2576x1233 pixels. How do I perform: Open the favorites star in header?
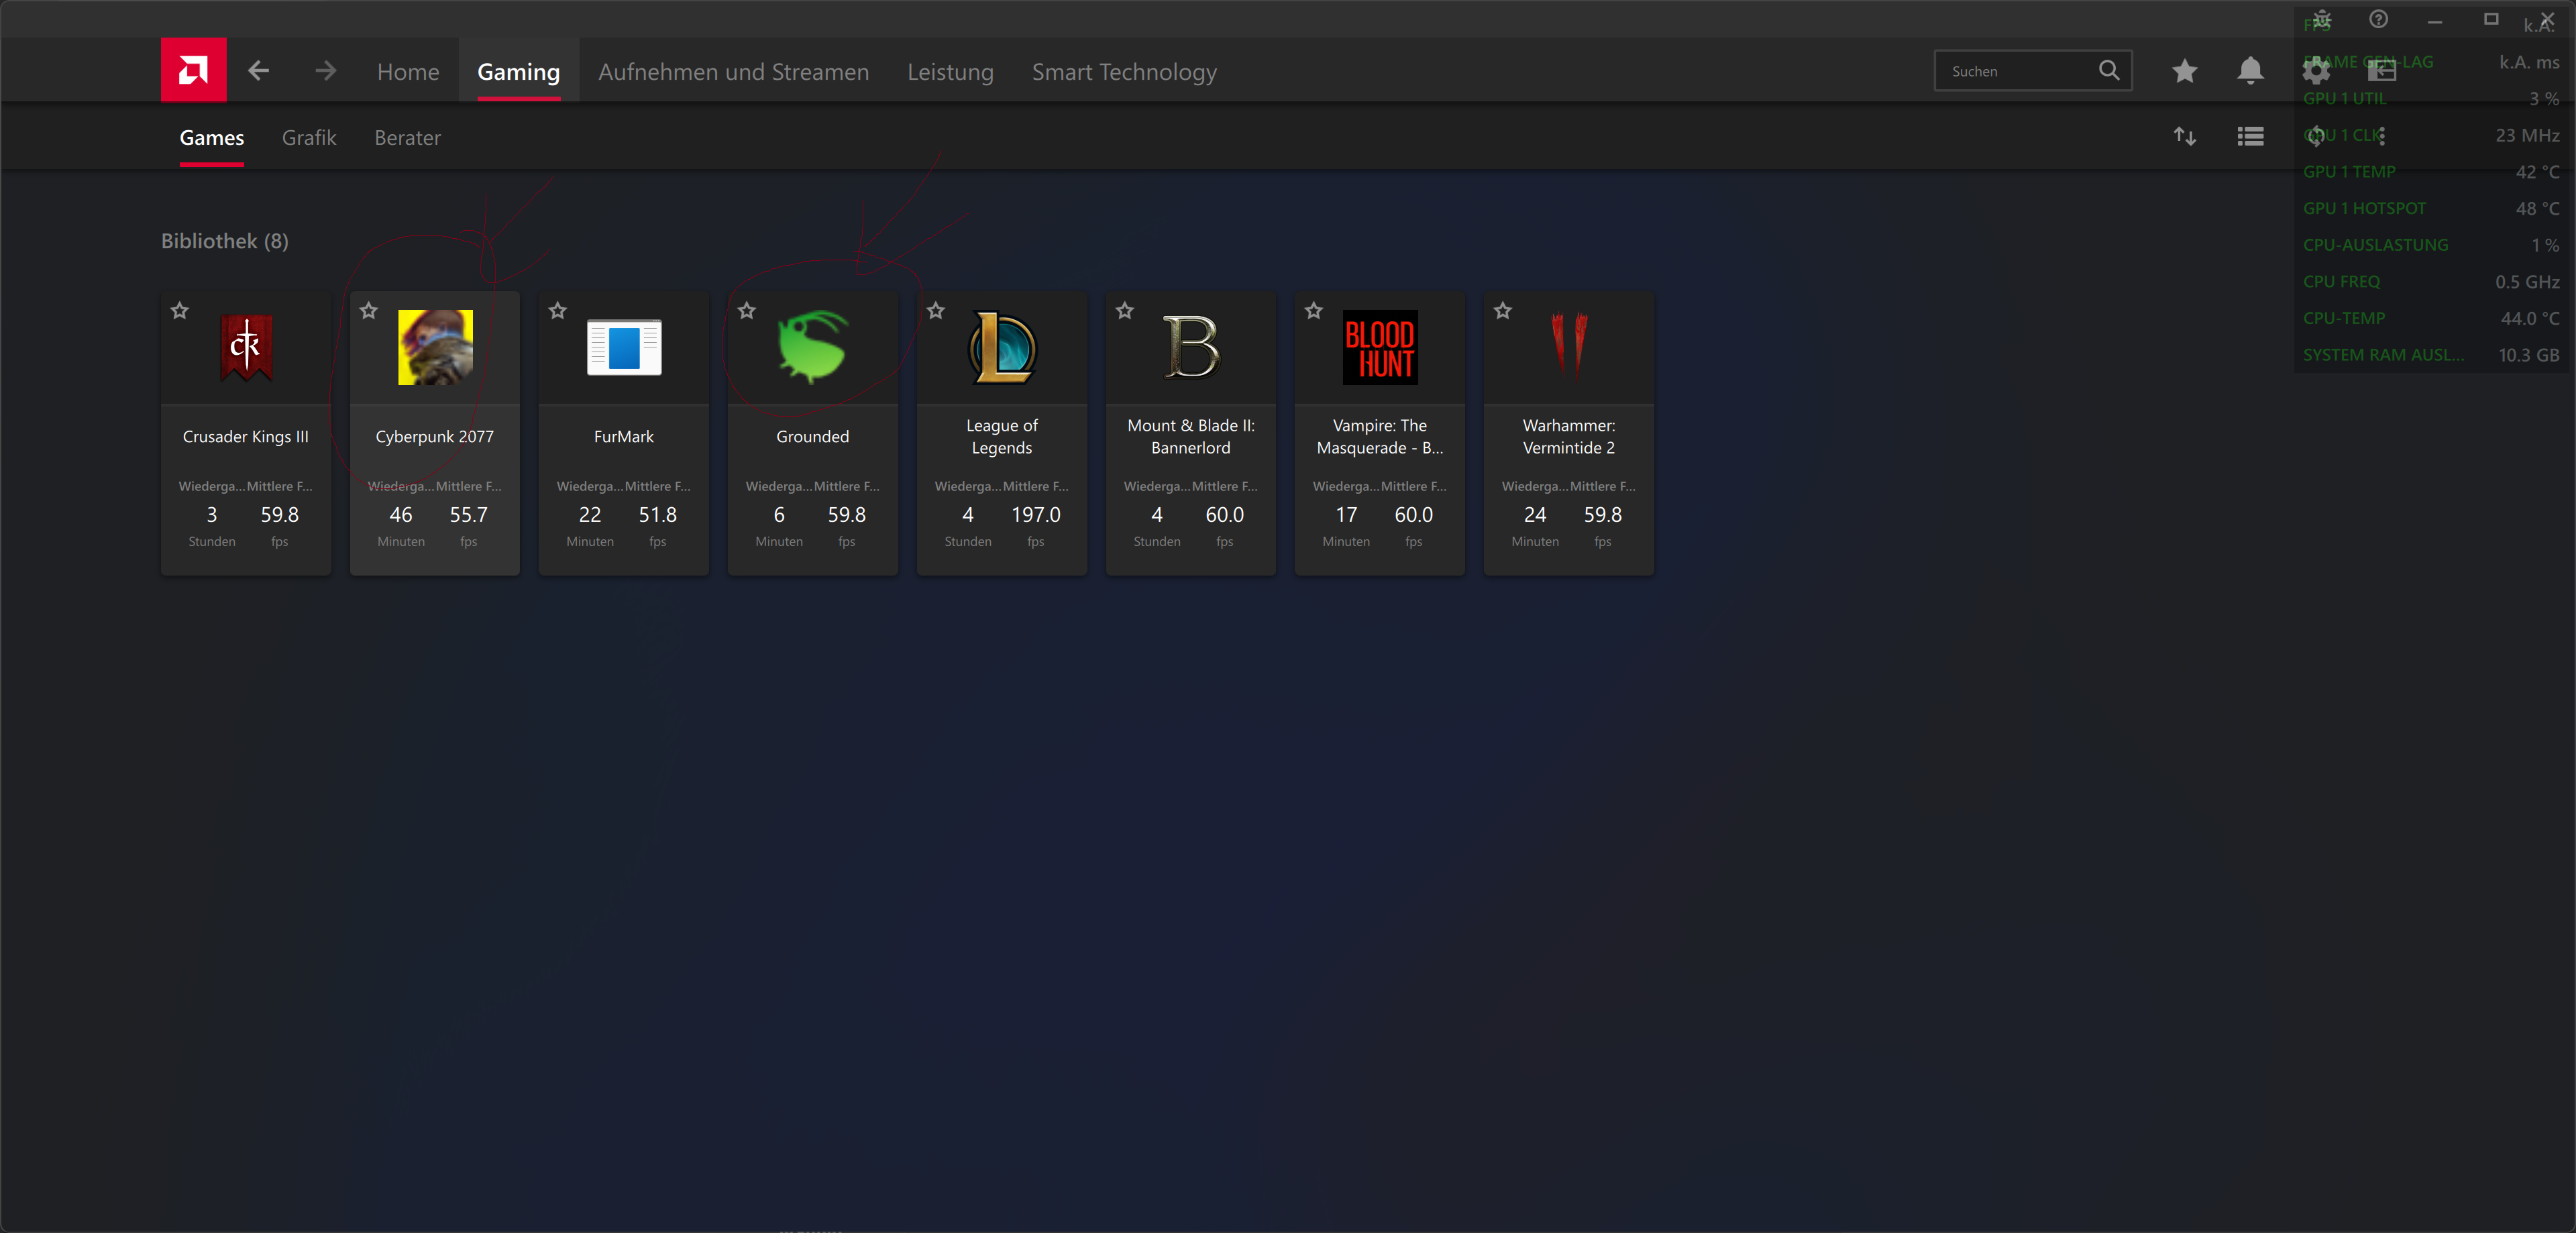[x=2184, y=70]
